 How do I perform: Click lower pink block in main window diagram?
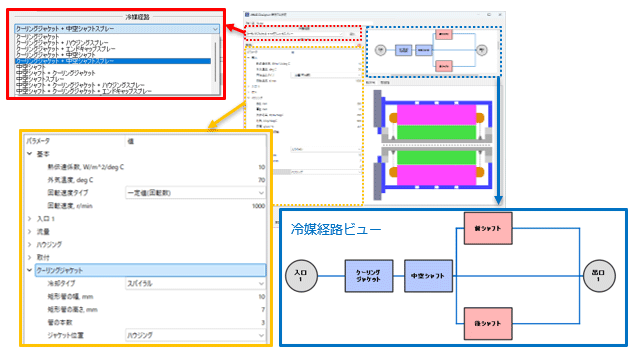pos(444,66)
